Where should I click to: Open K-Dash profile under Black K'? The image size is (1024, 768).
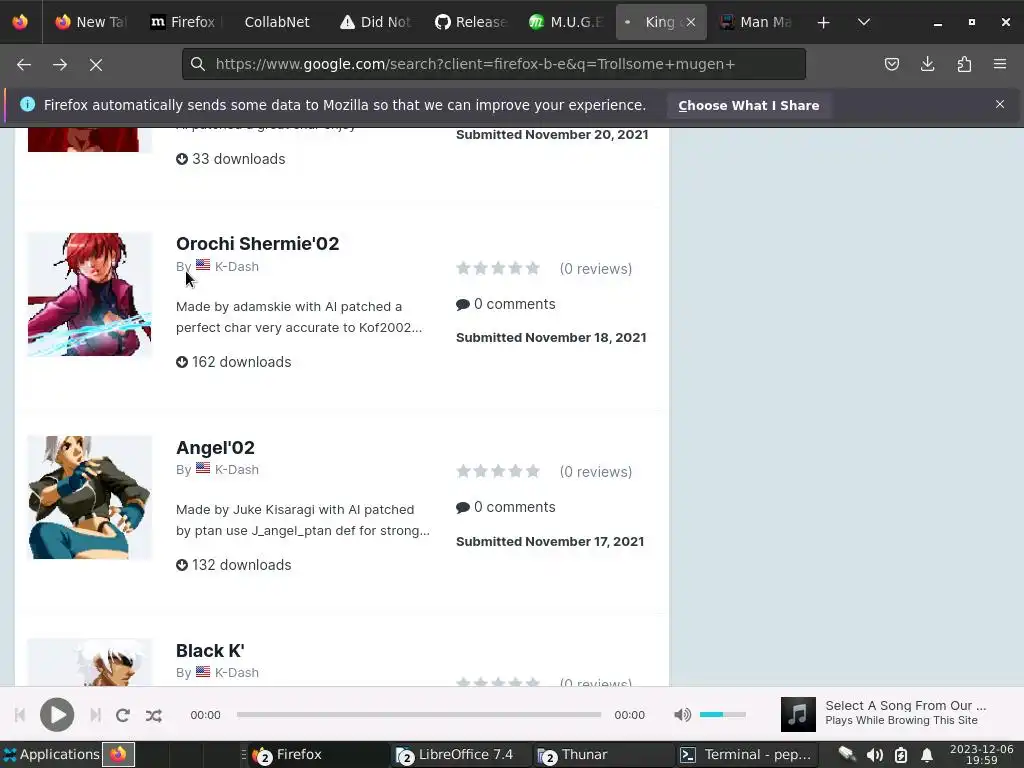coord(236,673)
